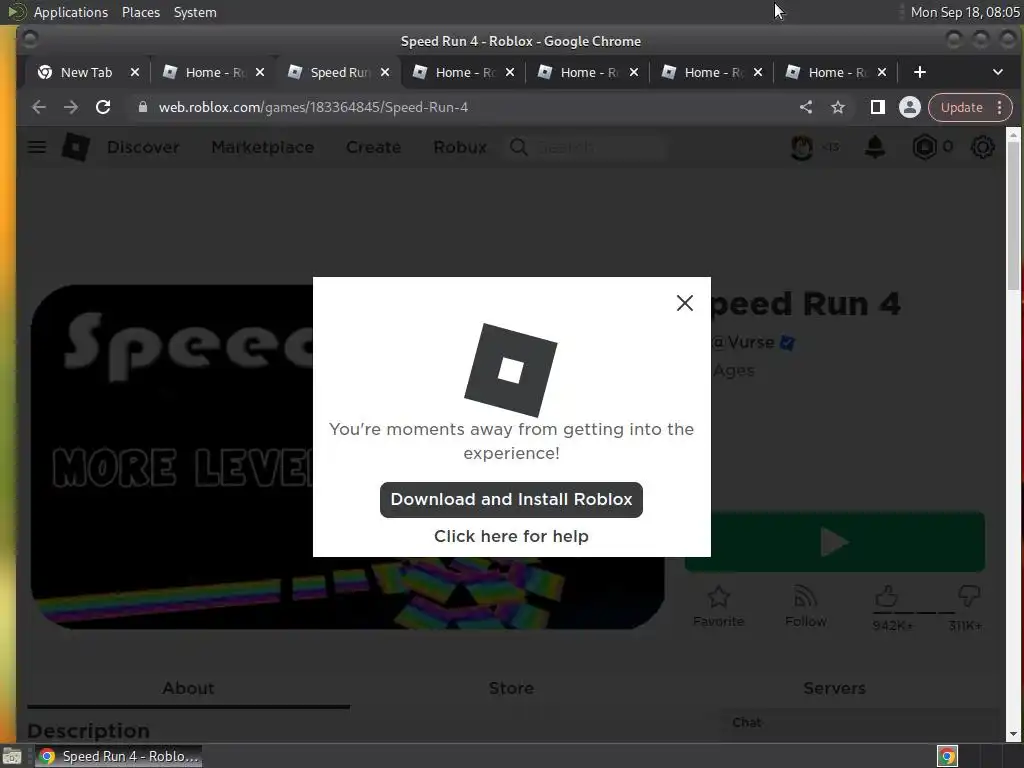
Task: Open the Places menu
Action: click(x=140, y=12)
